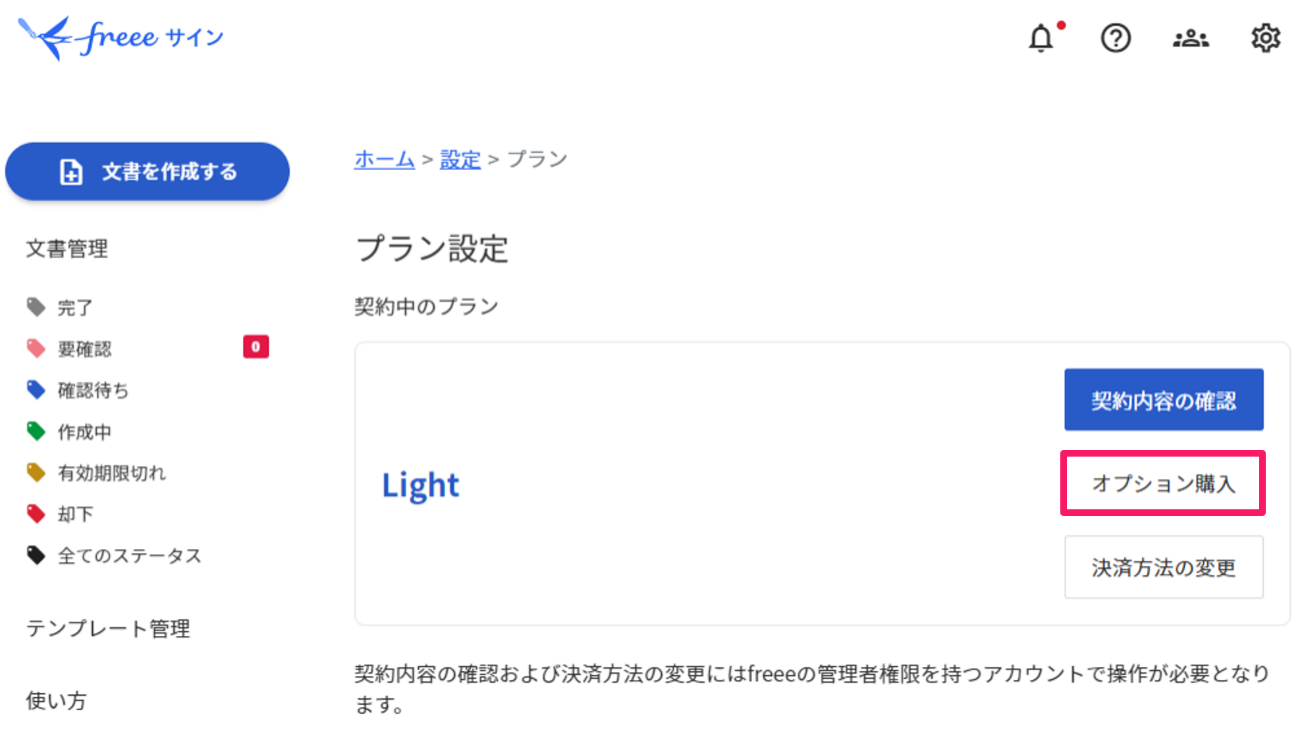The image size is (1300, 732).
Task: Open the team members icon
Action: tap(1191, 39)
